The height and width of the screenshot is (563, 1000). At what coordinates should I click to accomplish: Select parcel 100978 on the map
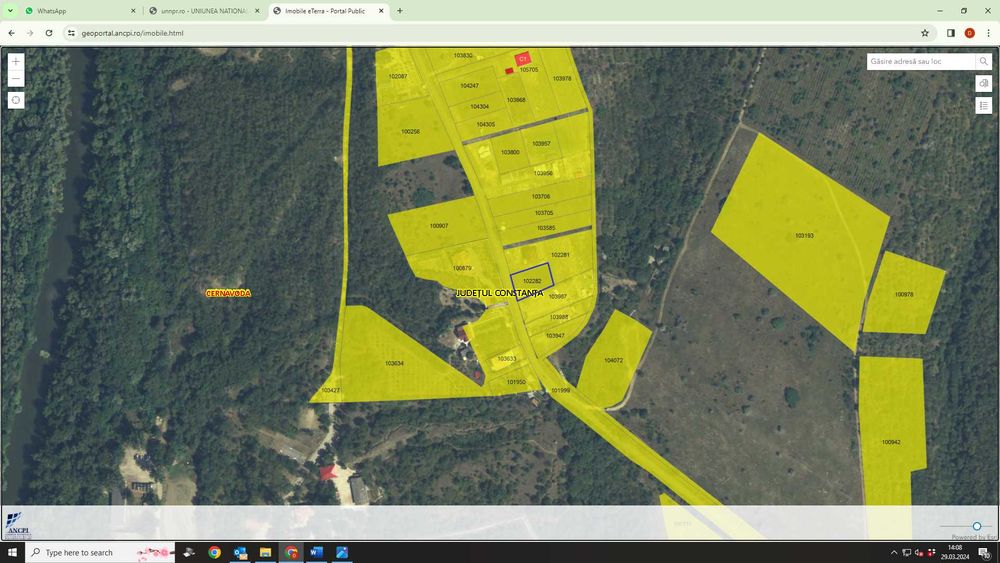pos(904,295)
